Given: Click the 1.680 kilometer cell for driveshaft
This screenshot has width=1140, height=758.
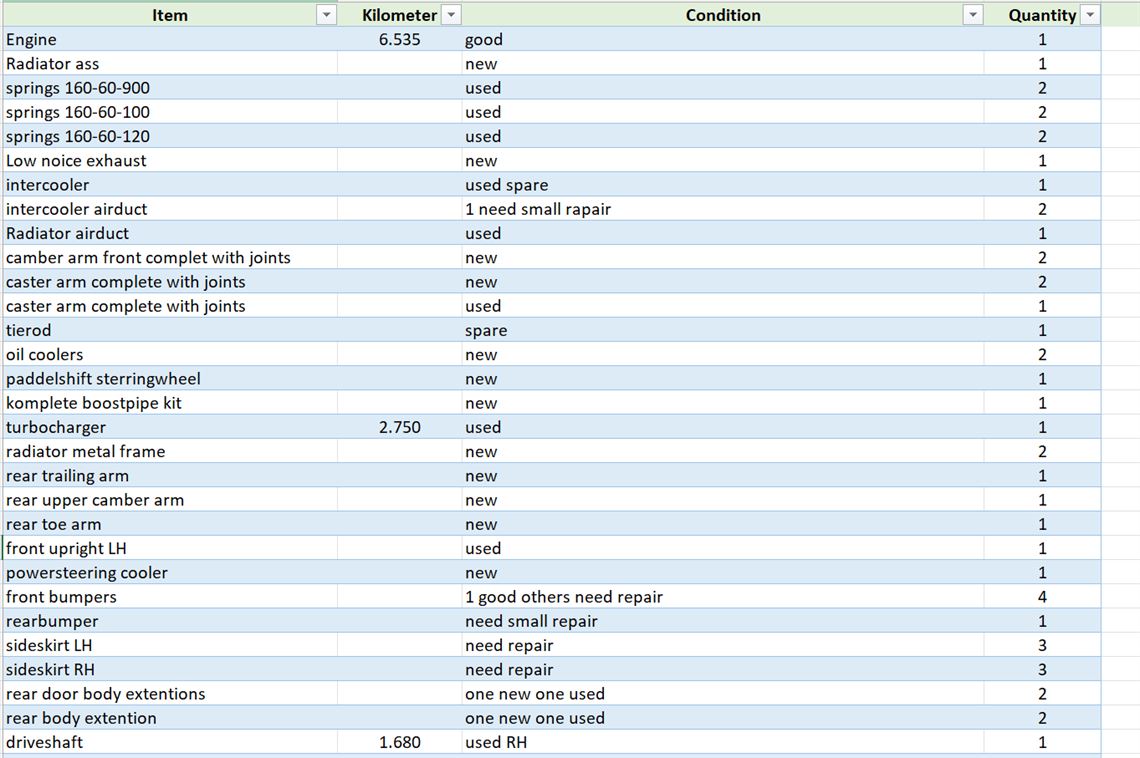Looking at the screenshot, I should [399, 742].
